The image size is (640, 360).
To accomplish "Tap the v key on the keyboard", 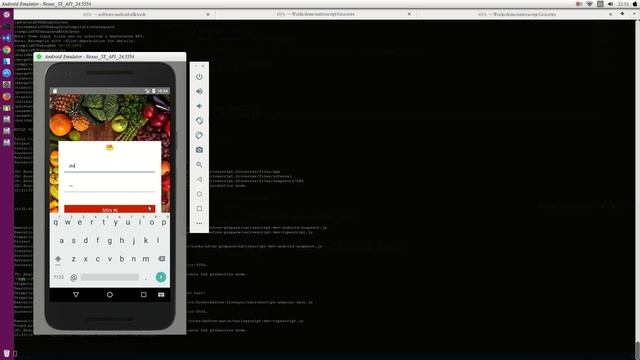I will tap(110, 259).
